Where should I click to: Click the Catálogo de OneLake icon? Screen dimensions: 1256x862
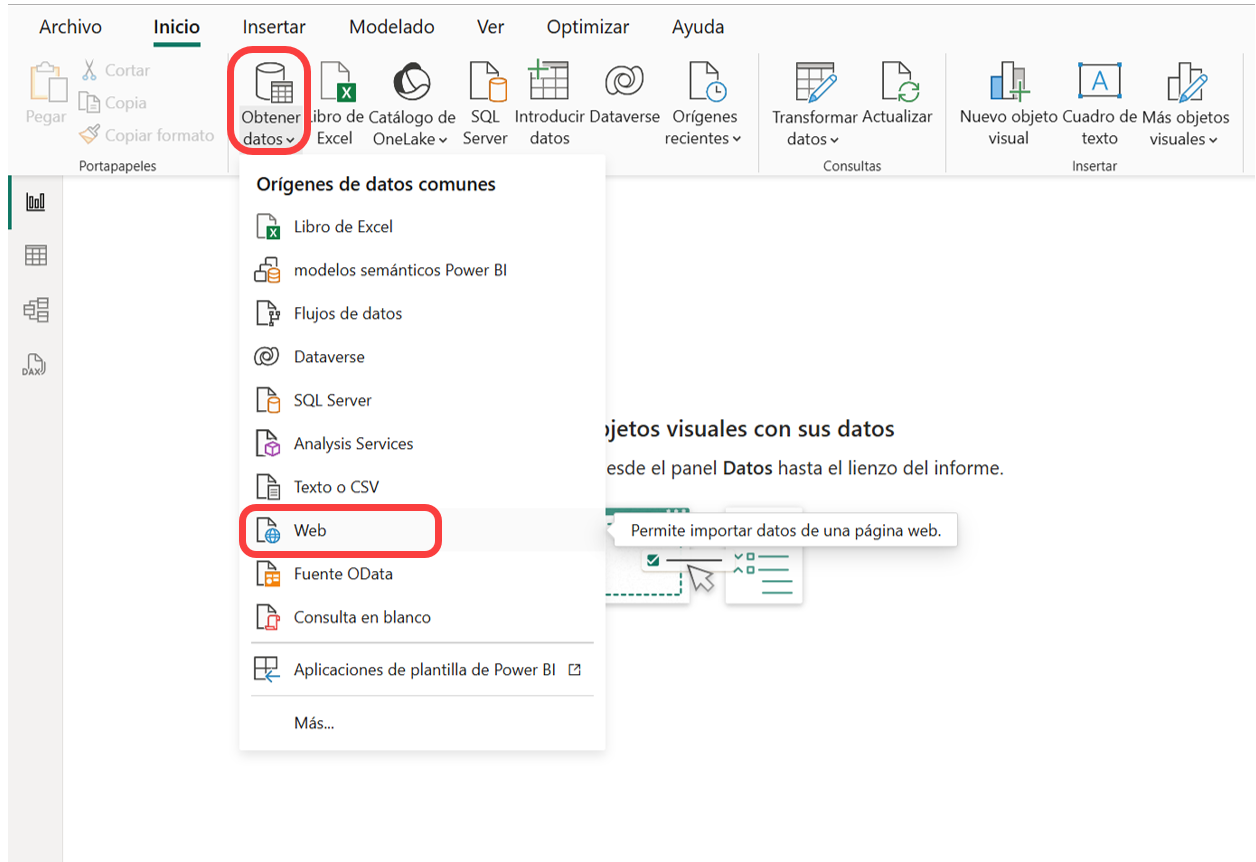[411, 82]
